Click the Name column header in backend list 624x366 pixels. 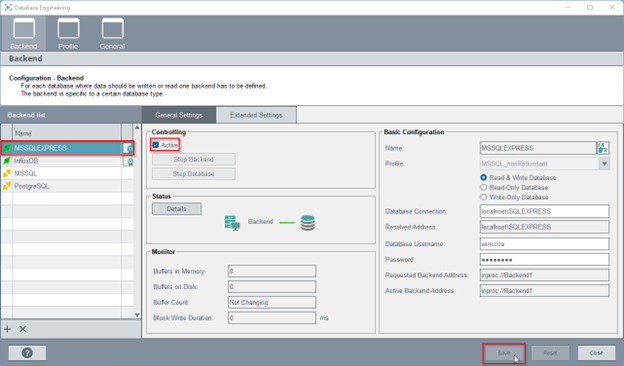pyautogui.click(x=67, y=133)
